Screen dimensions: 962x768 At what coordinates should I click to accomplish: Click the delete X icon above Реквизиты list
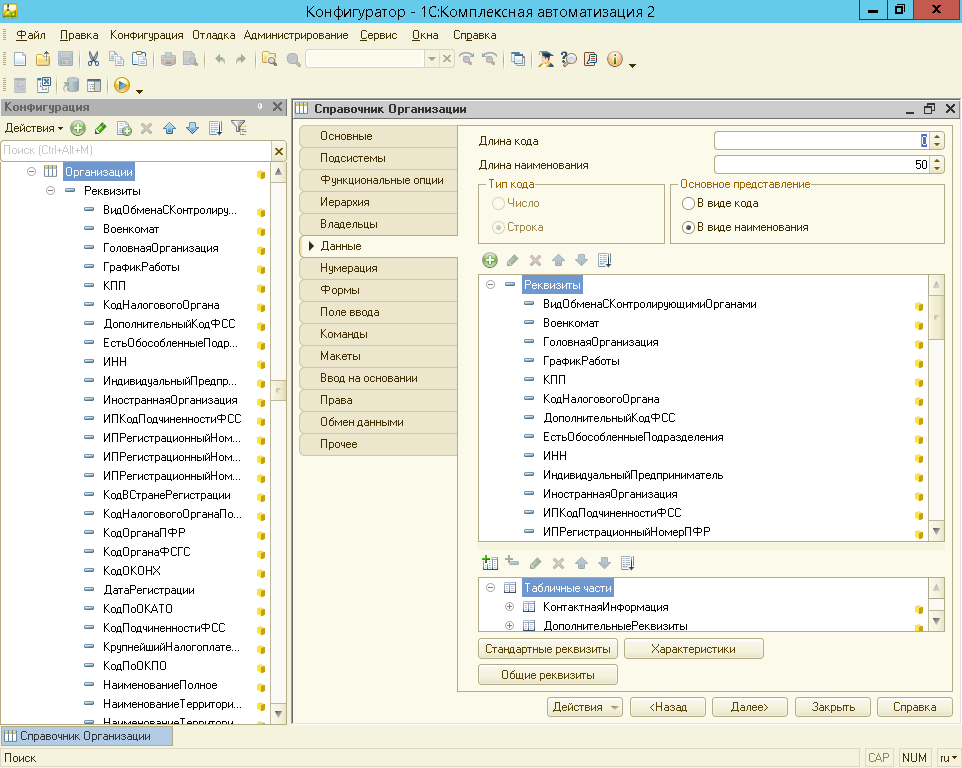click(x=535, y=260)
